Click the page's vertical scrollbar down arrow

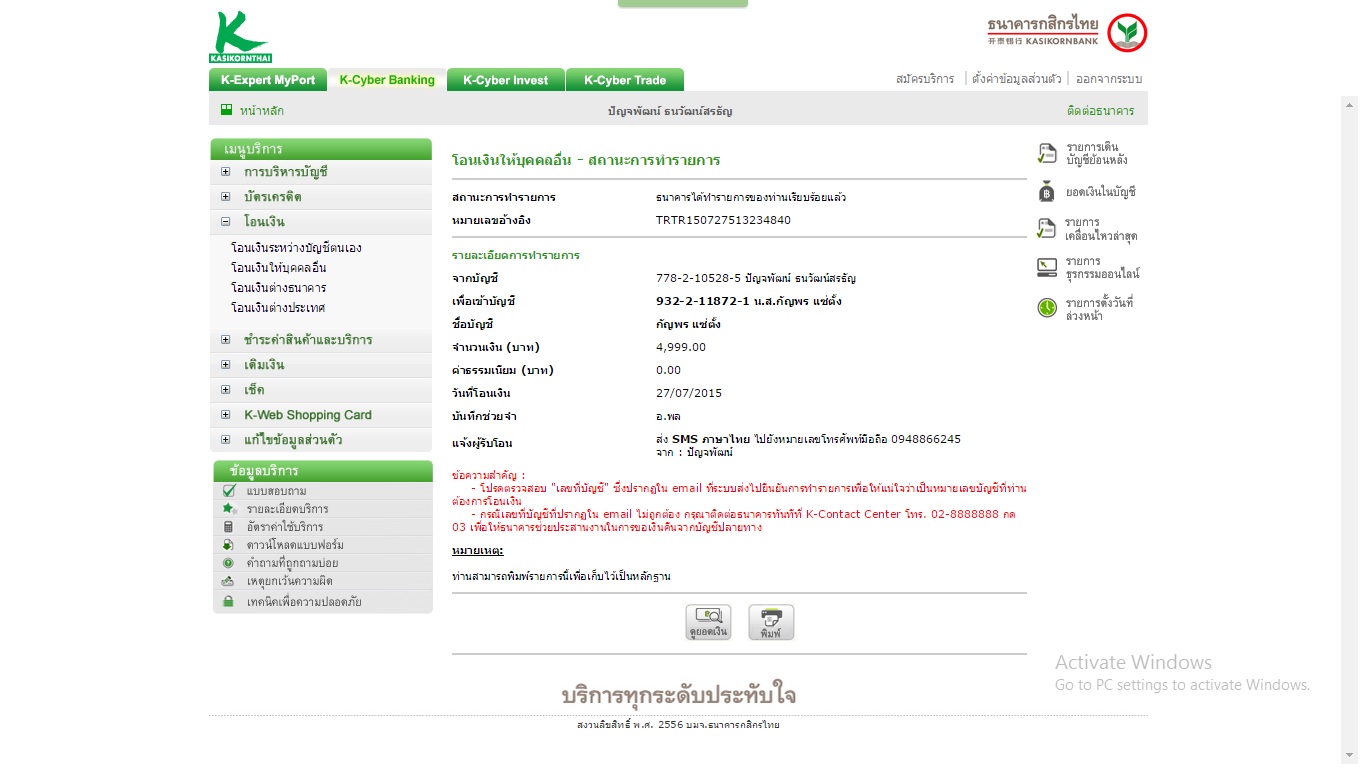point(1349,755)
